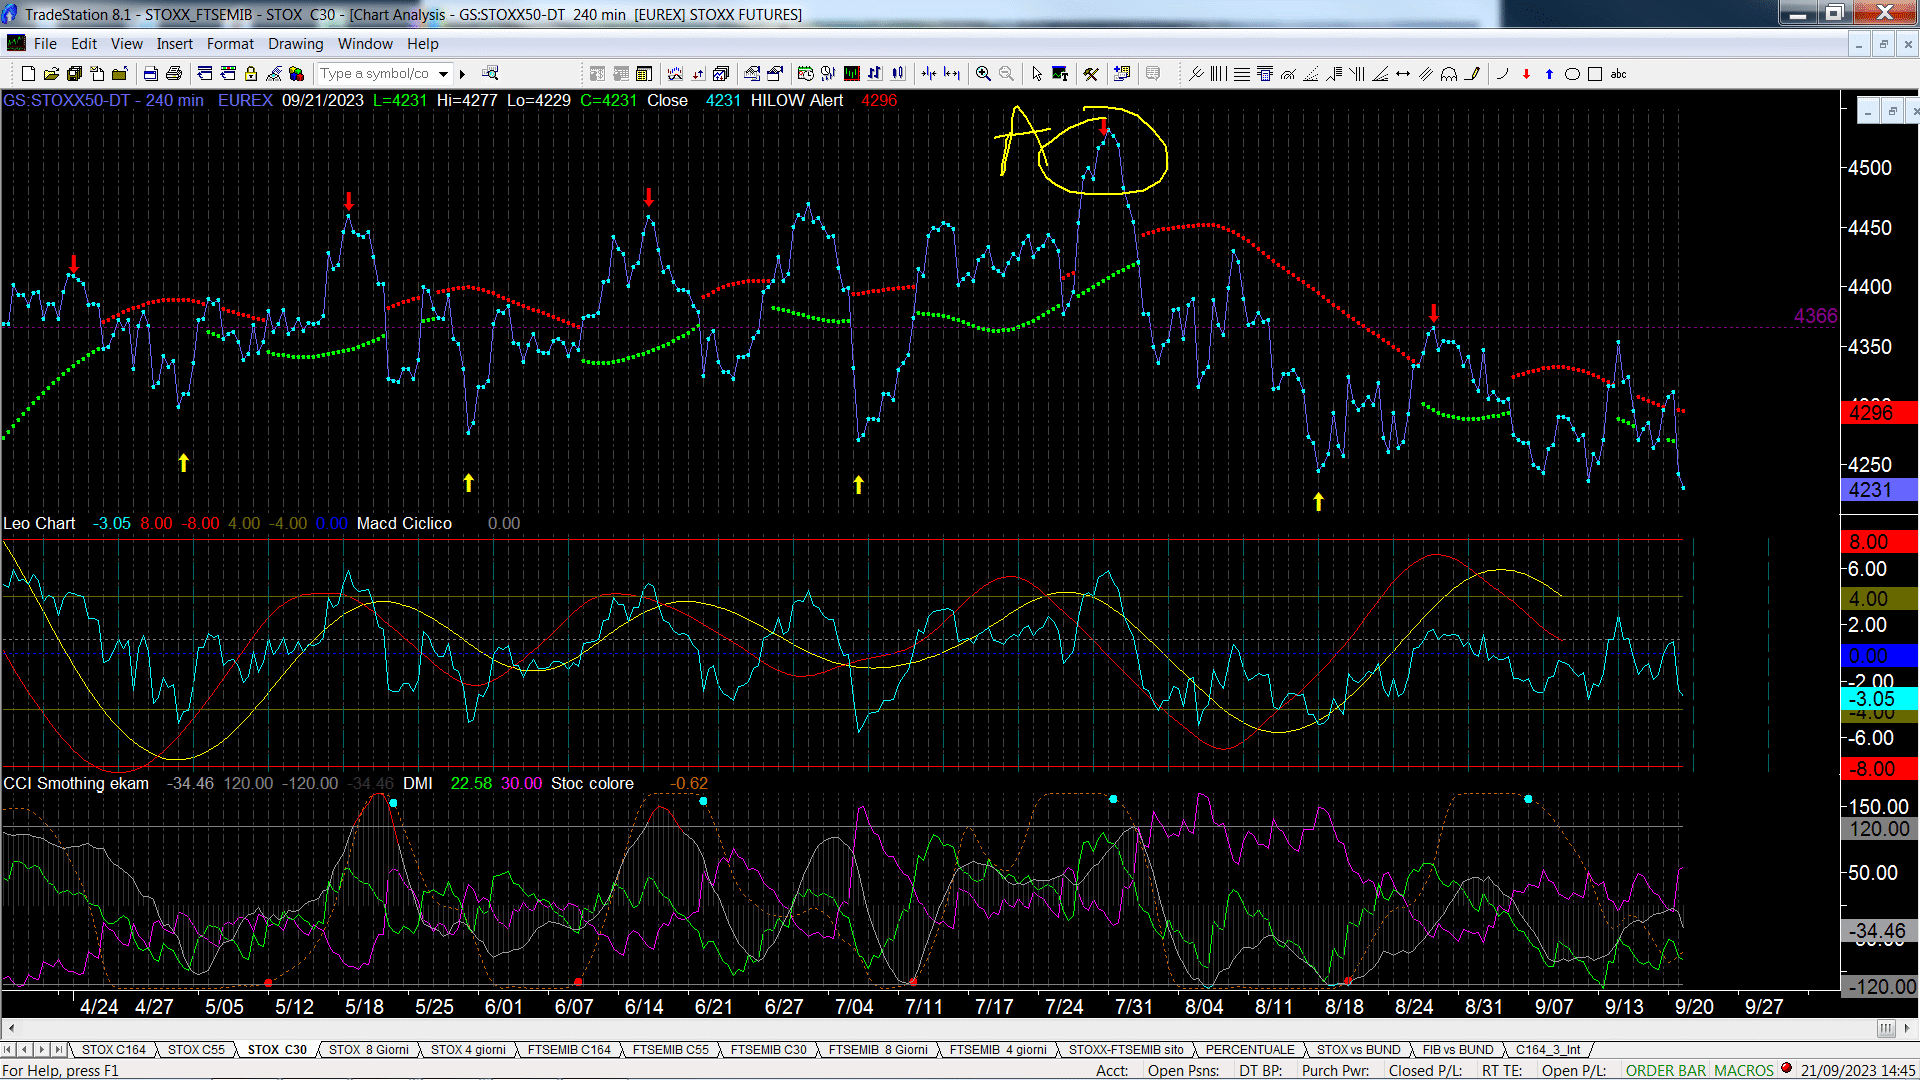
Task: Open a file with the folder icon
Action: coord(51,74)
